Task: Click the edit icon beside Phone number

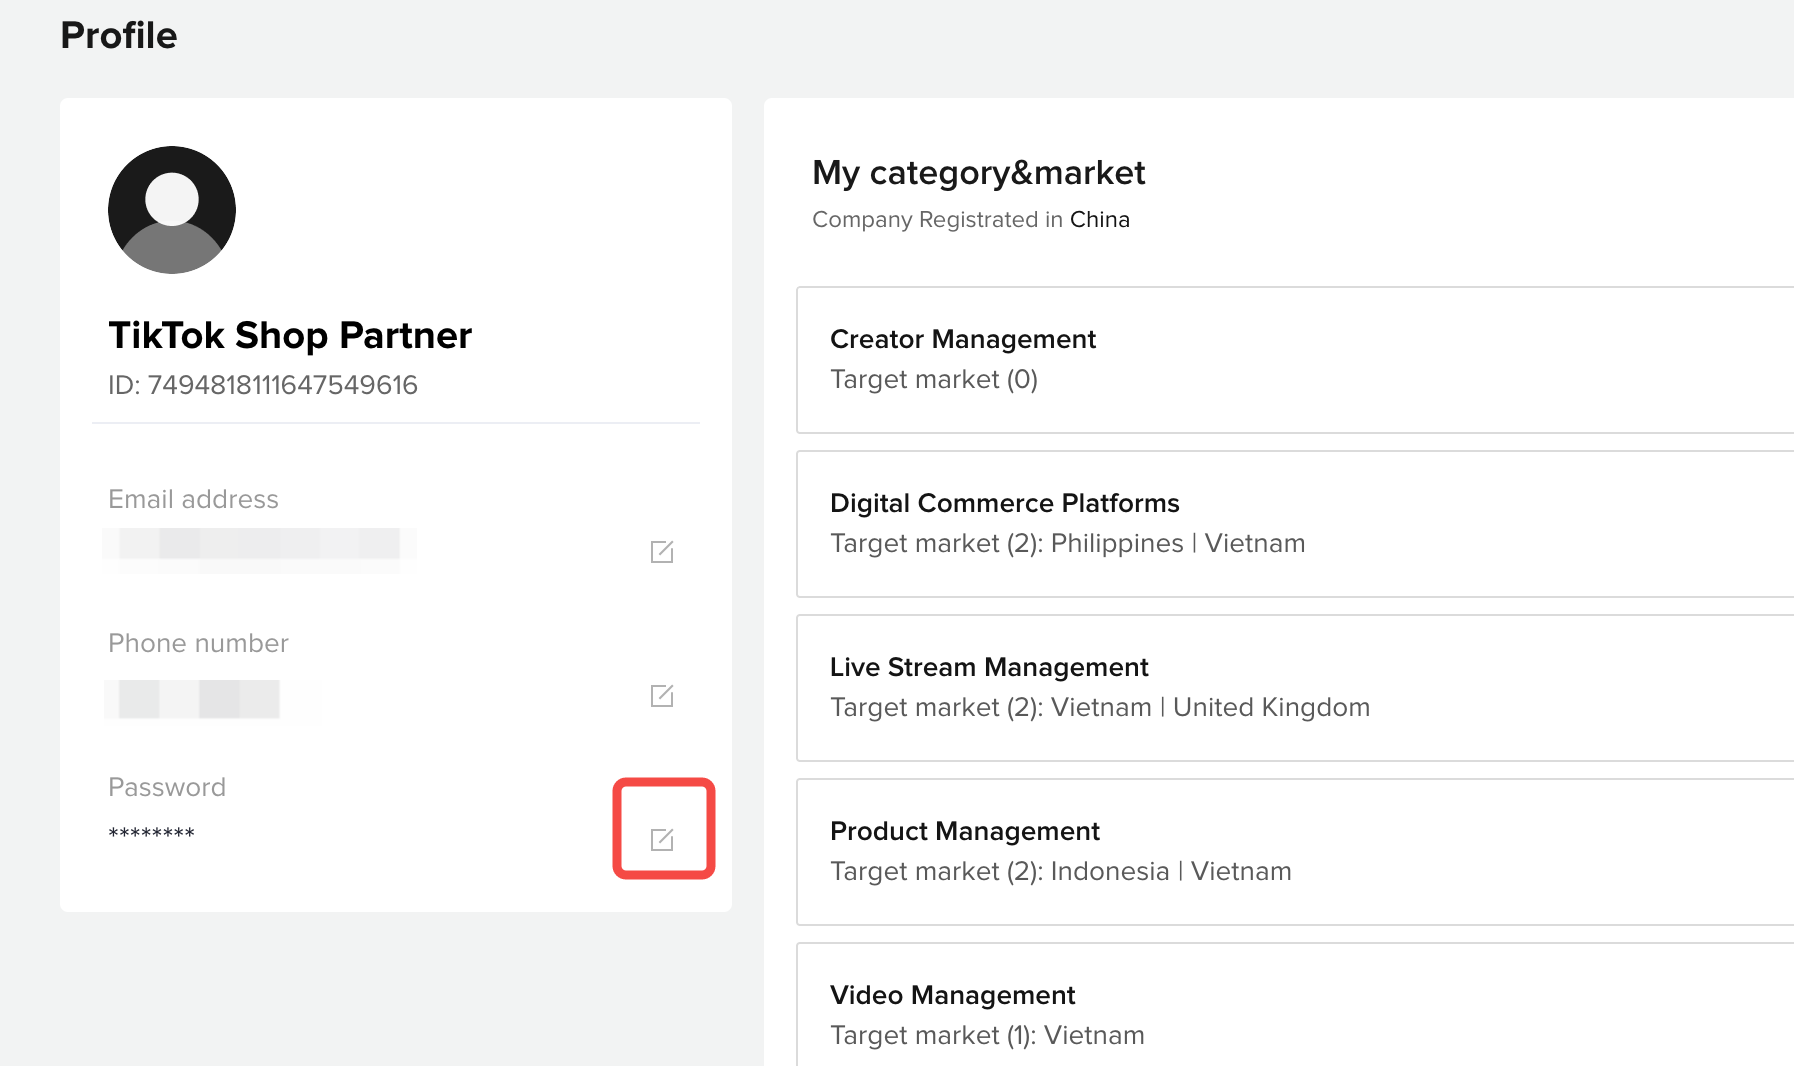Action: click(x=661, y=696)
